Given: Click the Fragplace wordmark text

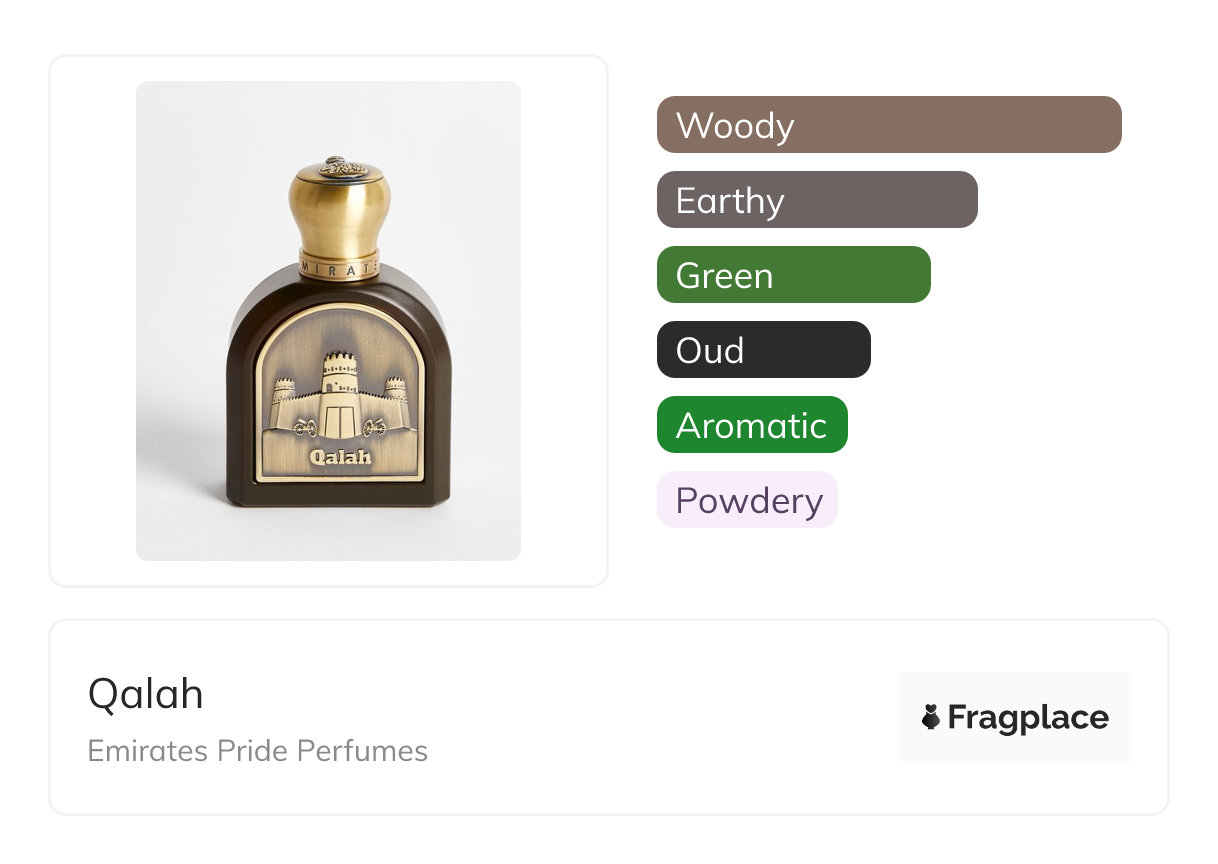Looking at the screenshot, I should point(1028,717).
